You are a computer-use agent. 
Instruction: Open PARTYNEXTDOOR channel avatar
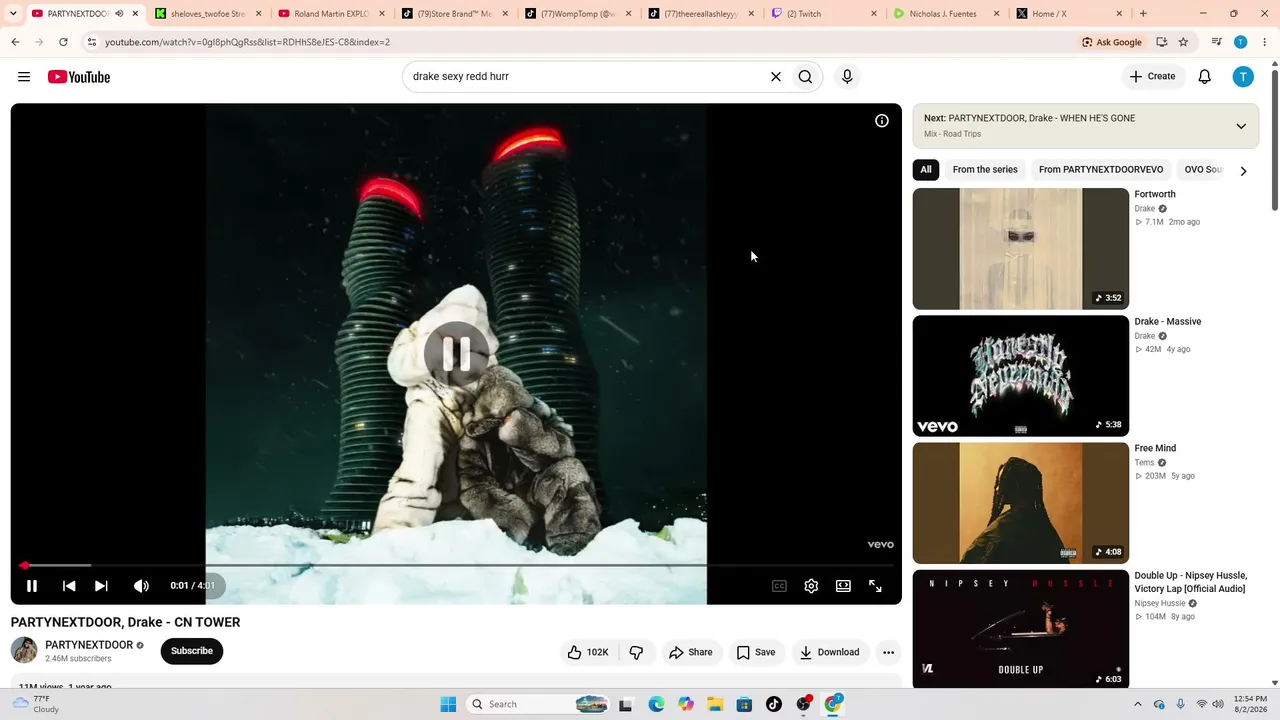pos(24,651)
